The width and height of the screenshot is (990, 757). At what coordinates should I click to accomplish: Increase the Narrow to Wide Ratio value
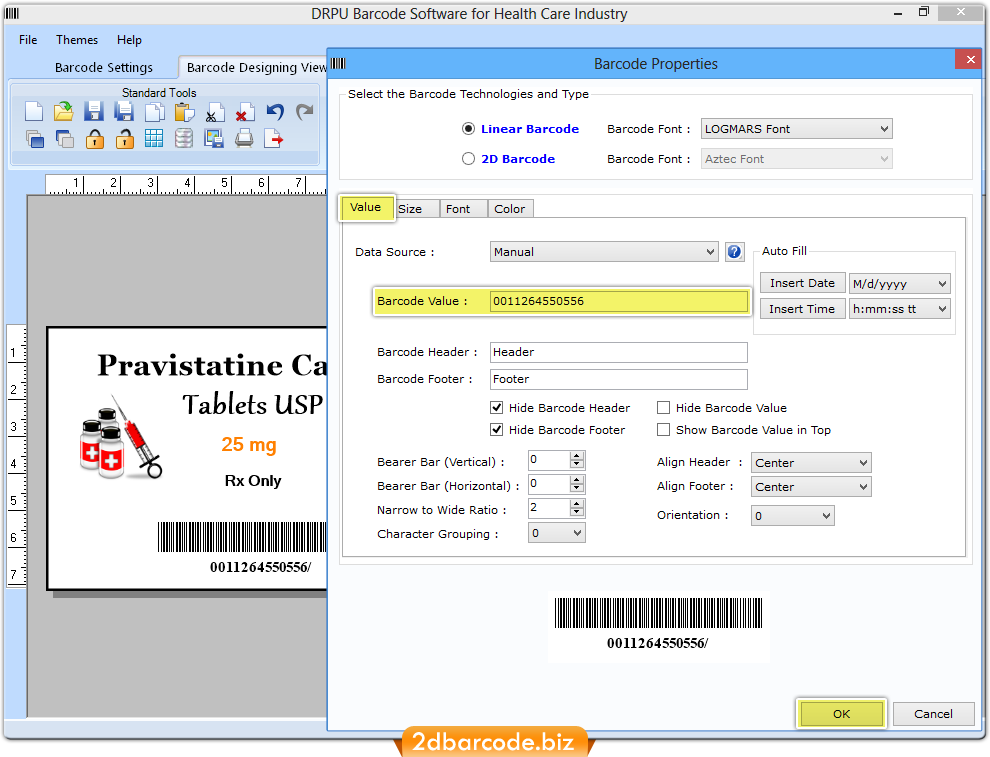coord(576,504)
